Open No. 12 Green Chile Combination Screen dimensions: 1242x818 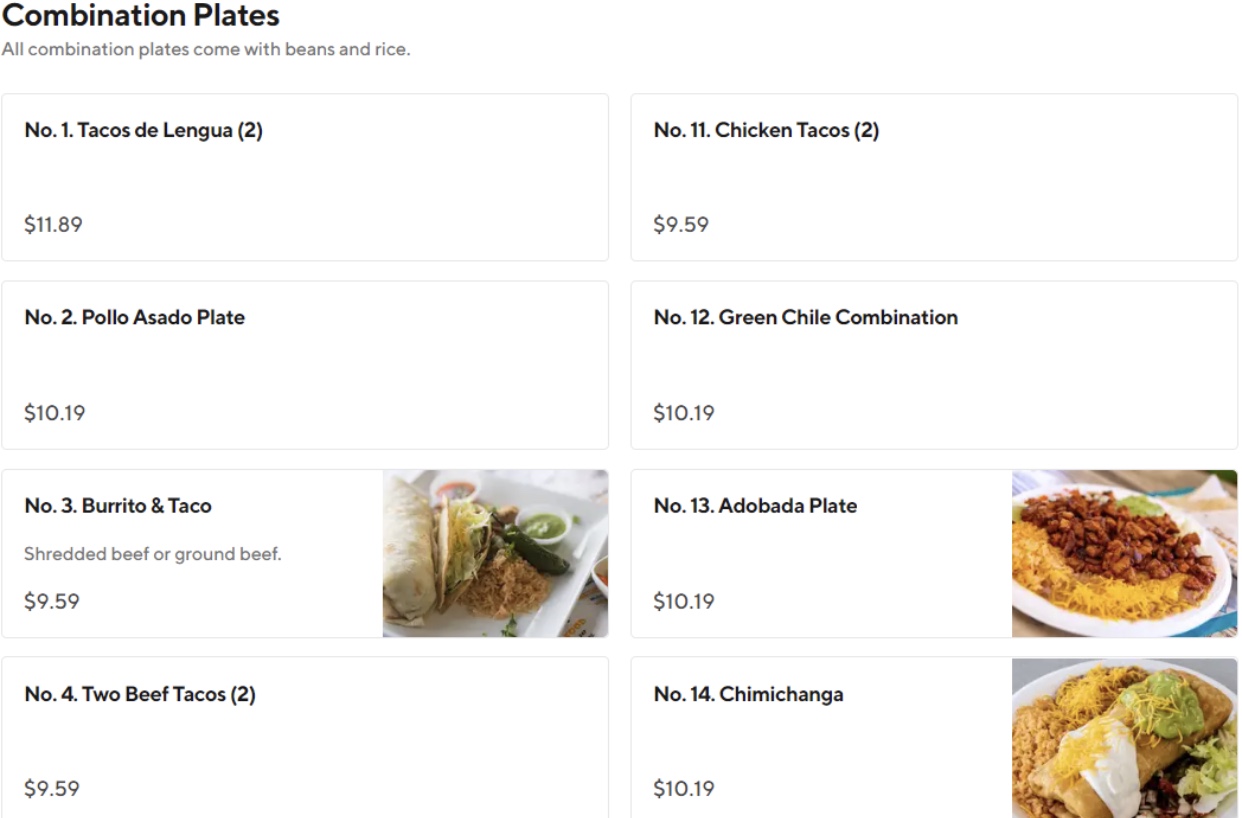[x=805, y=317]
